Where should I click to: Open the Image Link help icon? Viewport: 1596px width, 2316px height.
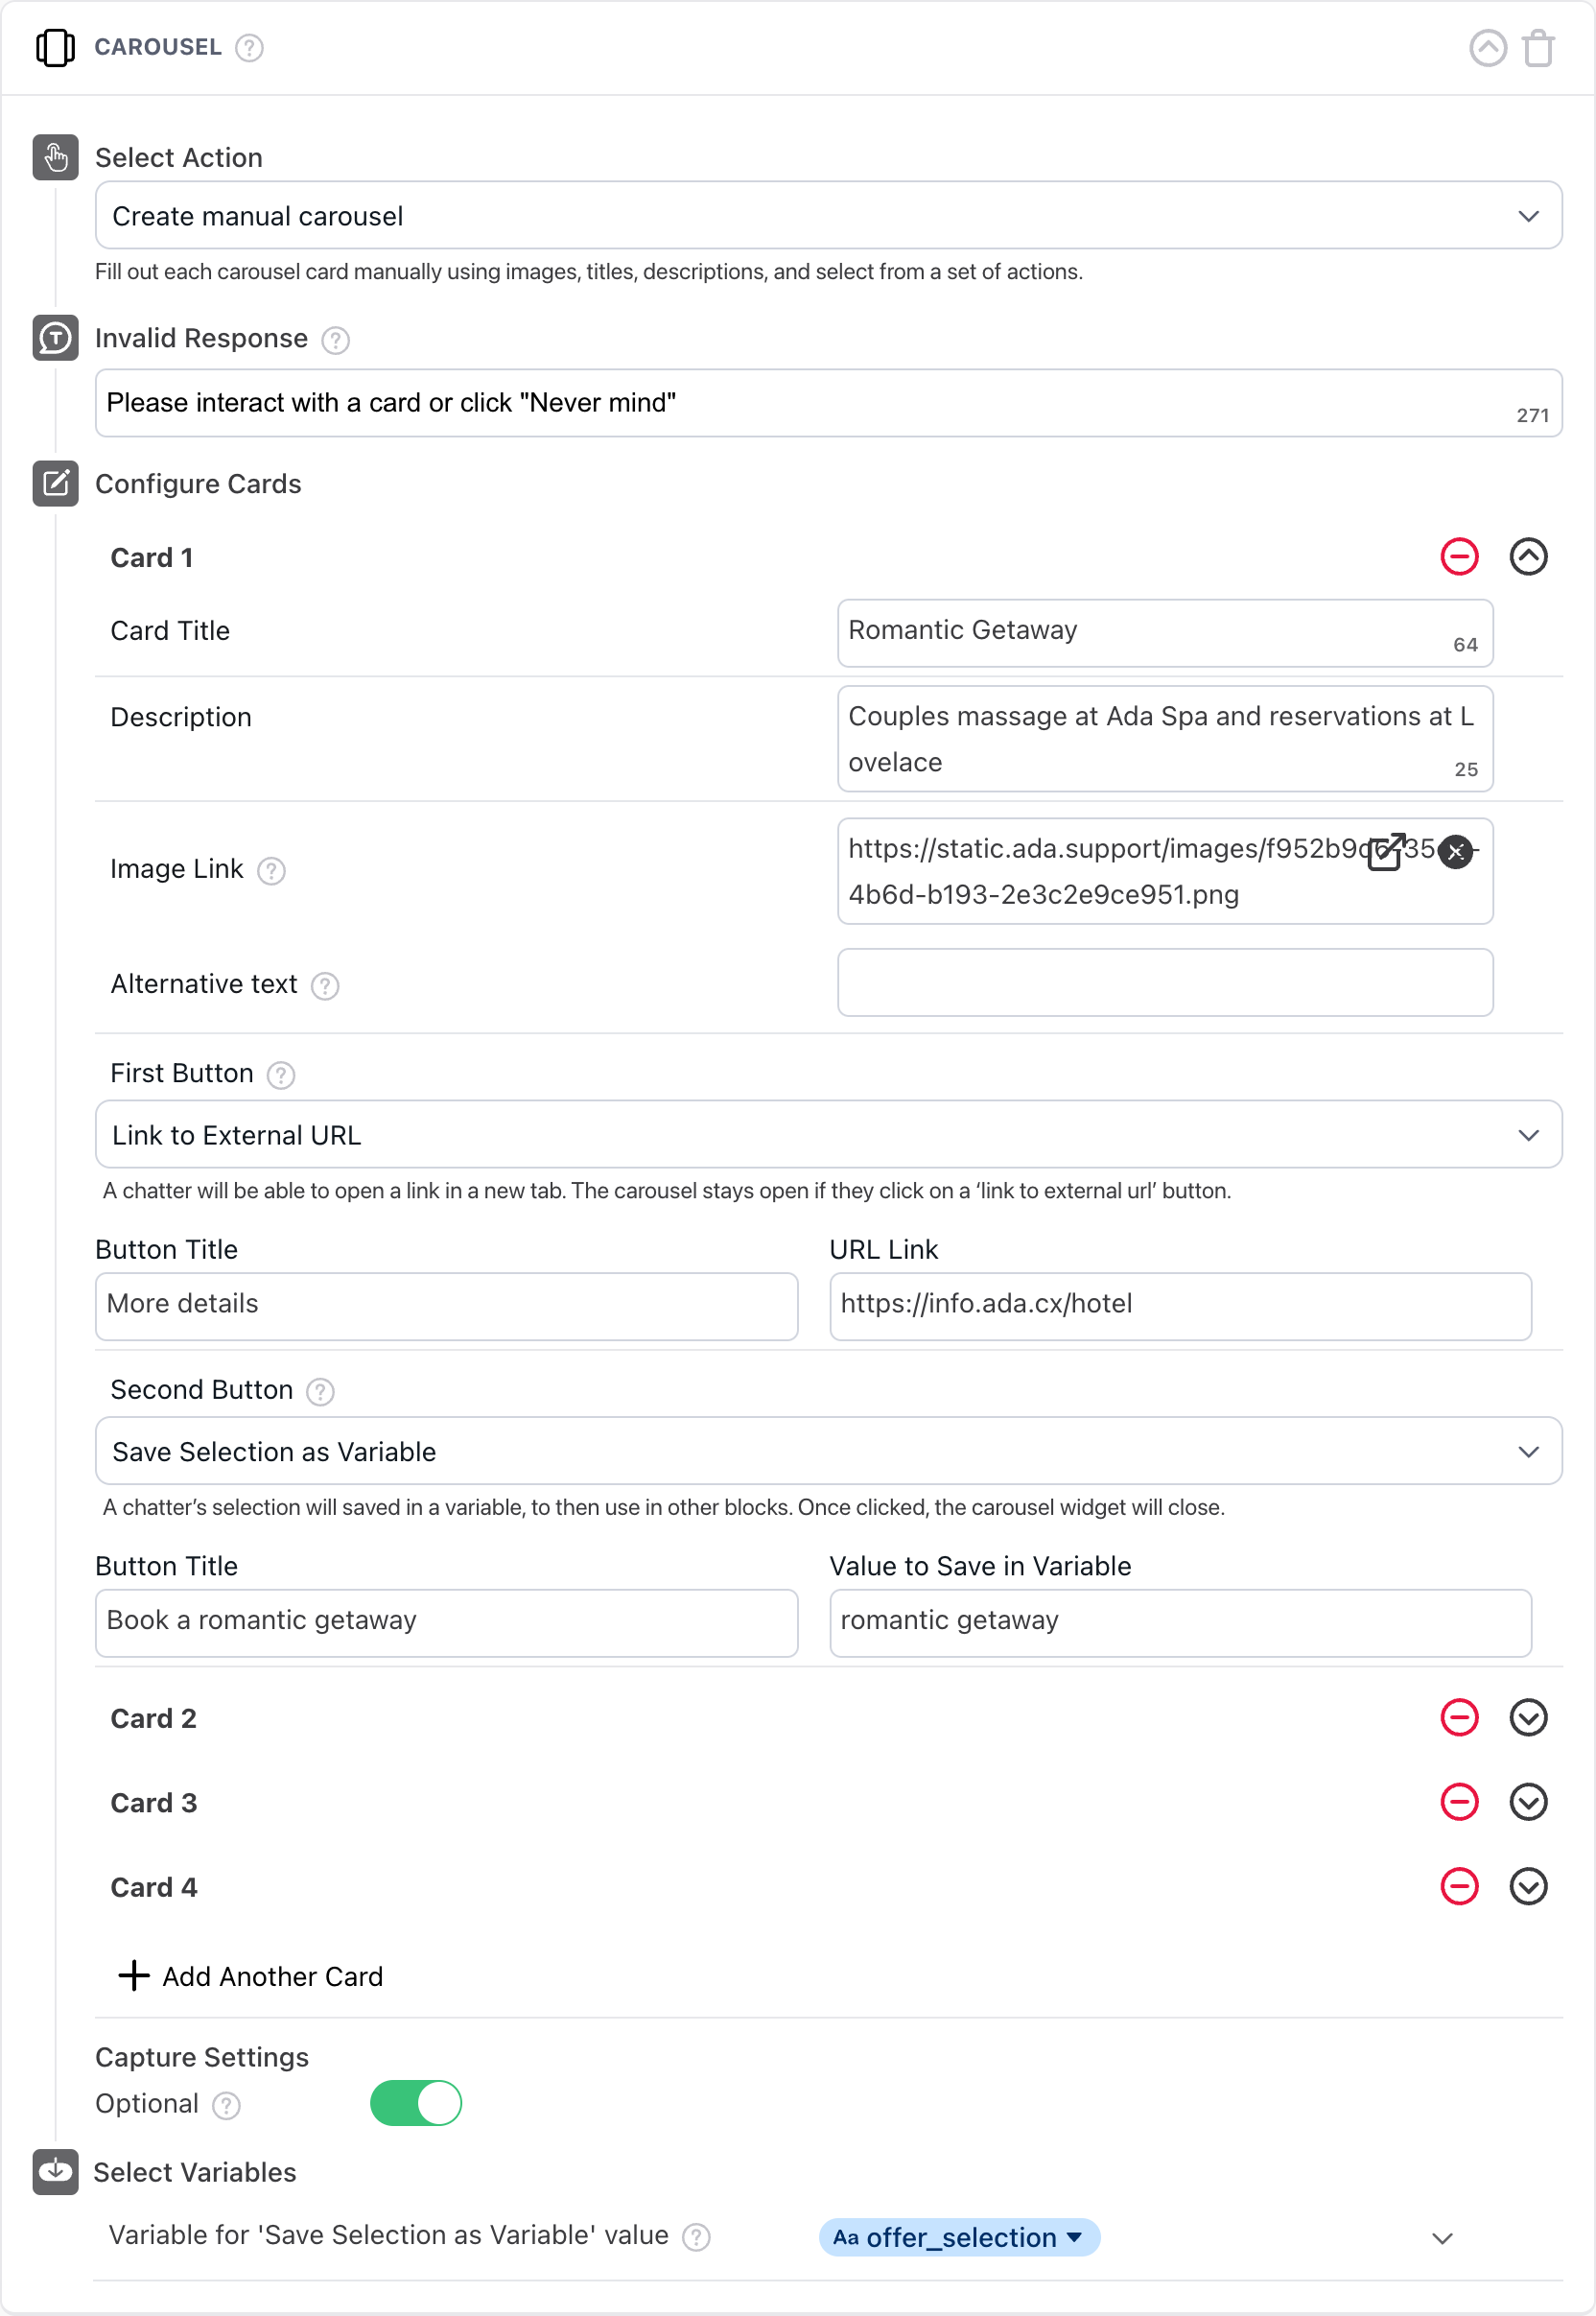point(271,871)
